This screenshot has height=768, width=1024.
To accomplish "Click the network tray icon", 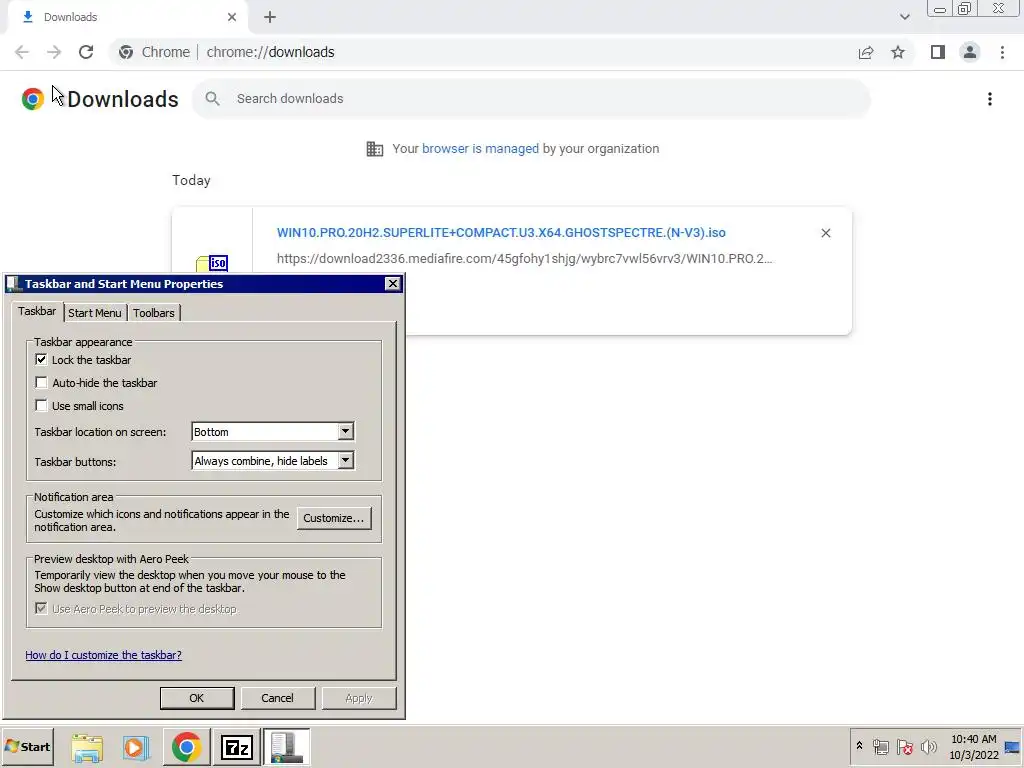I will coord(880,747).
